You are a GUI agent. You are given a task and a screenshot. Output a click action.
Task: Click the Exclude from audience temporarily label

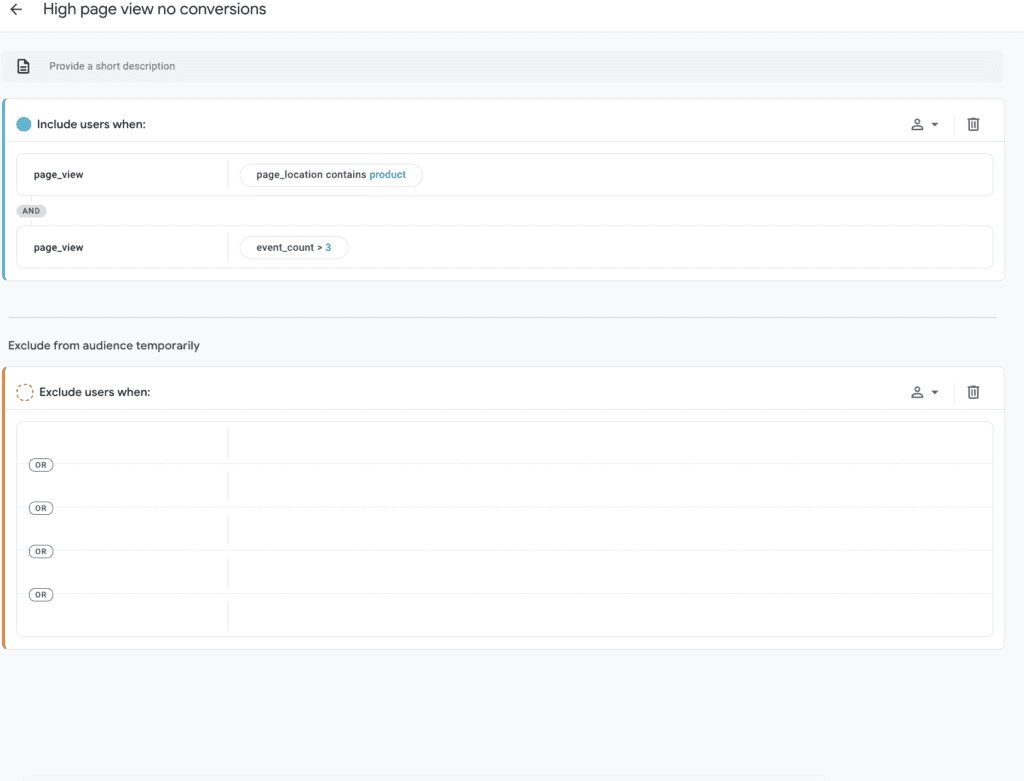point(104,345)
